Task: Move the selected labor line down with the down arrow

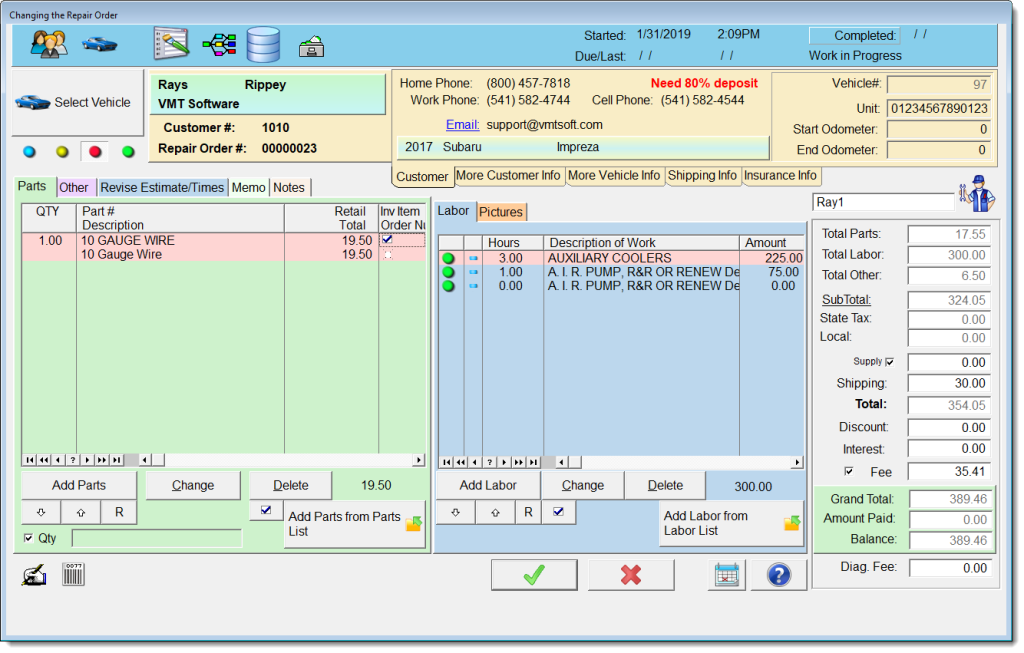Action: [x=456, y=513]
